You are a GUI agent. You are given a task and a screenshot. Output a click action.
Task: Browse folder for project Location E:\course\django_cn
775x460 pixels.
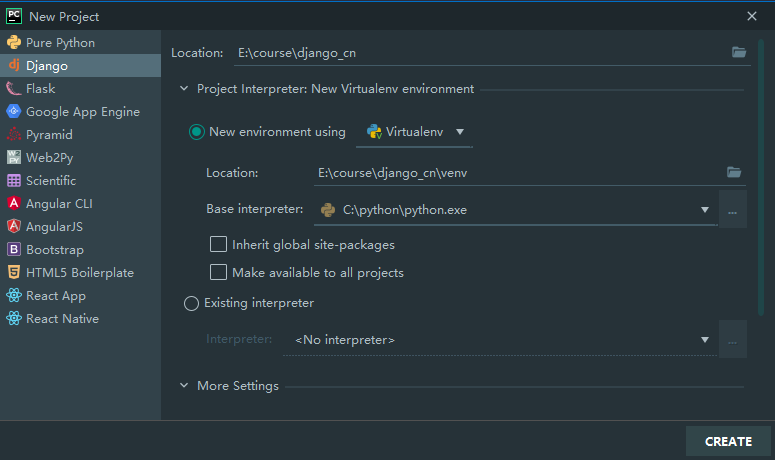point(739,52)
